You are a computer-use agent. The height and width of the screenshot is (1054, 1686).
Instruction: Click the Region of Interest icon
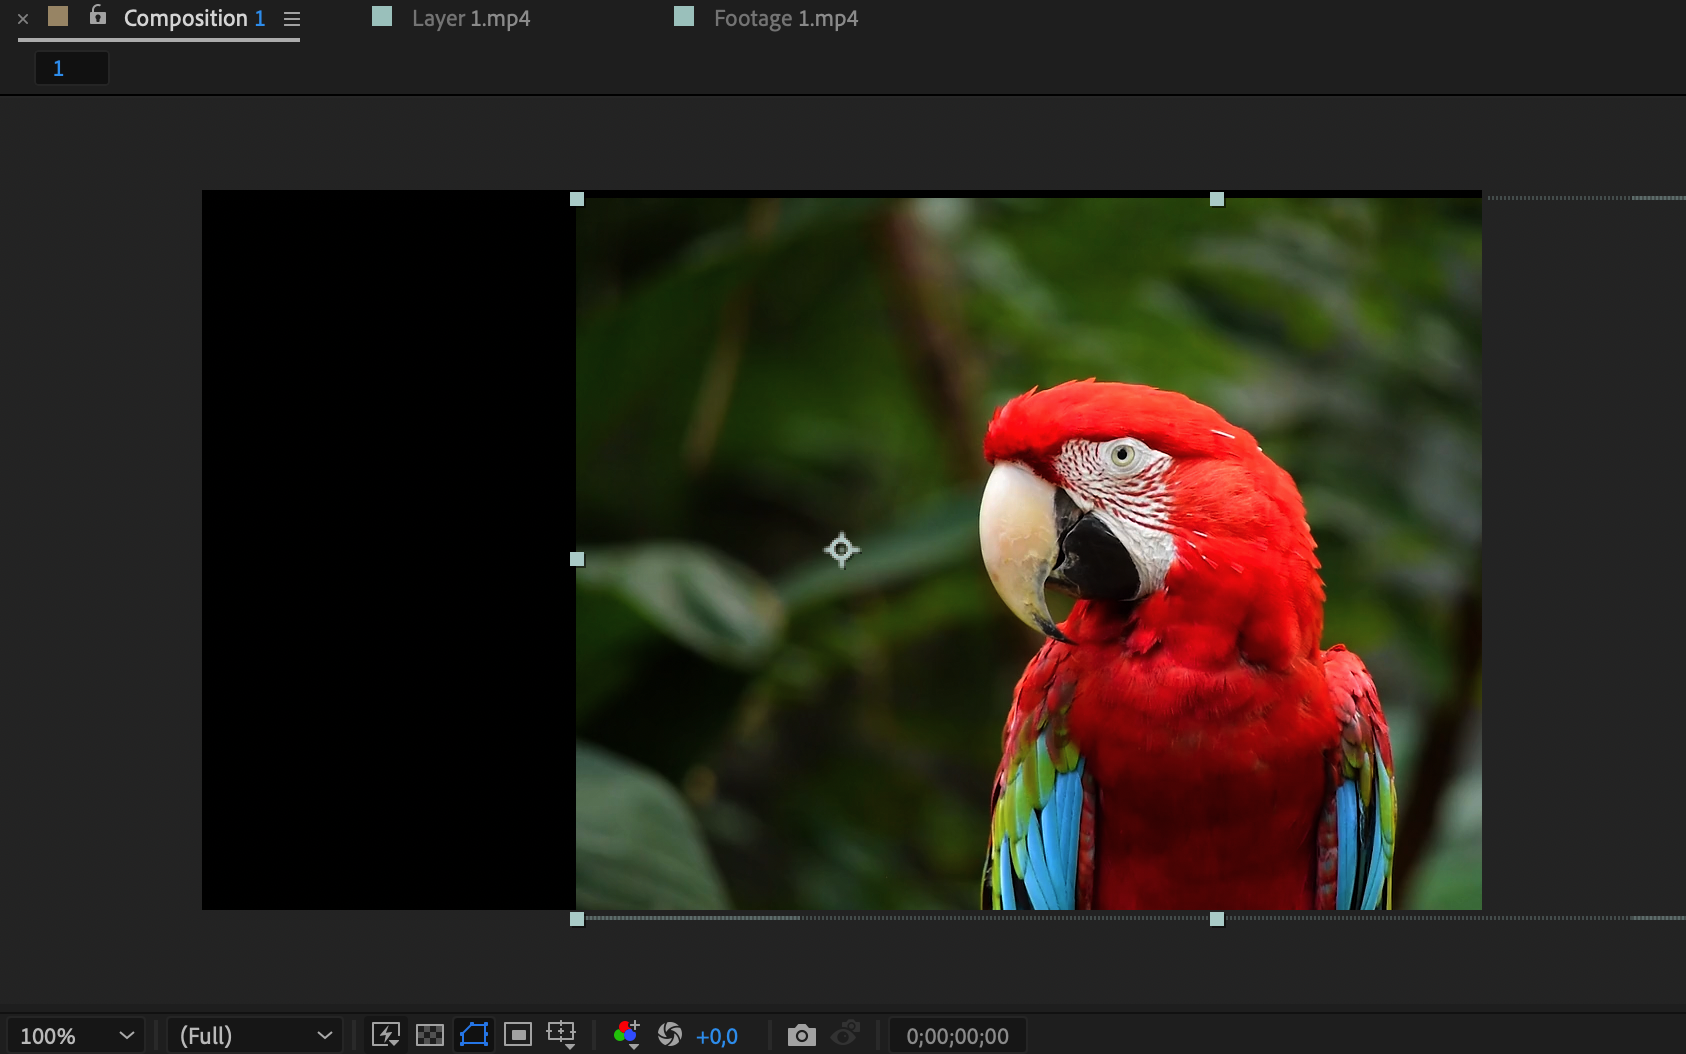click(518, 1035)
